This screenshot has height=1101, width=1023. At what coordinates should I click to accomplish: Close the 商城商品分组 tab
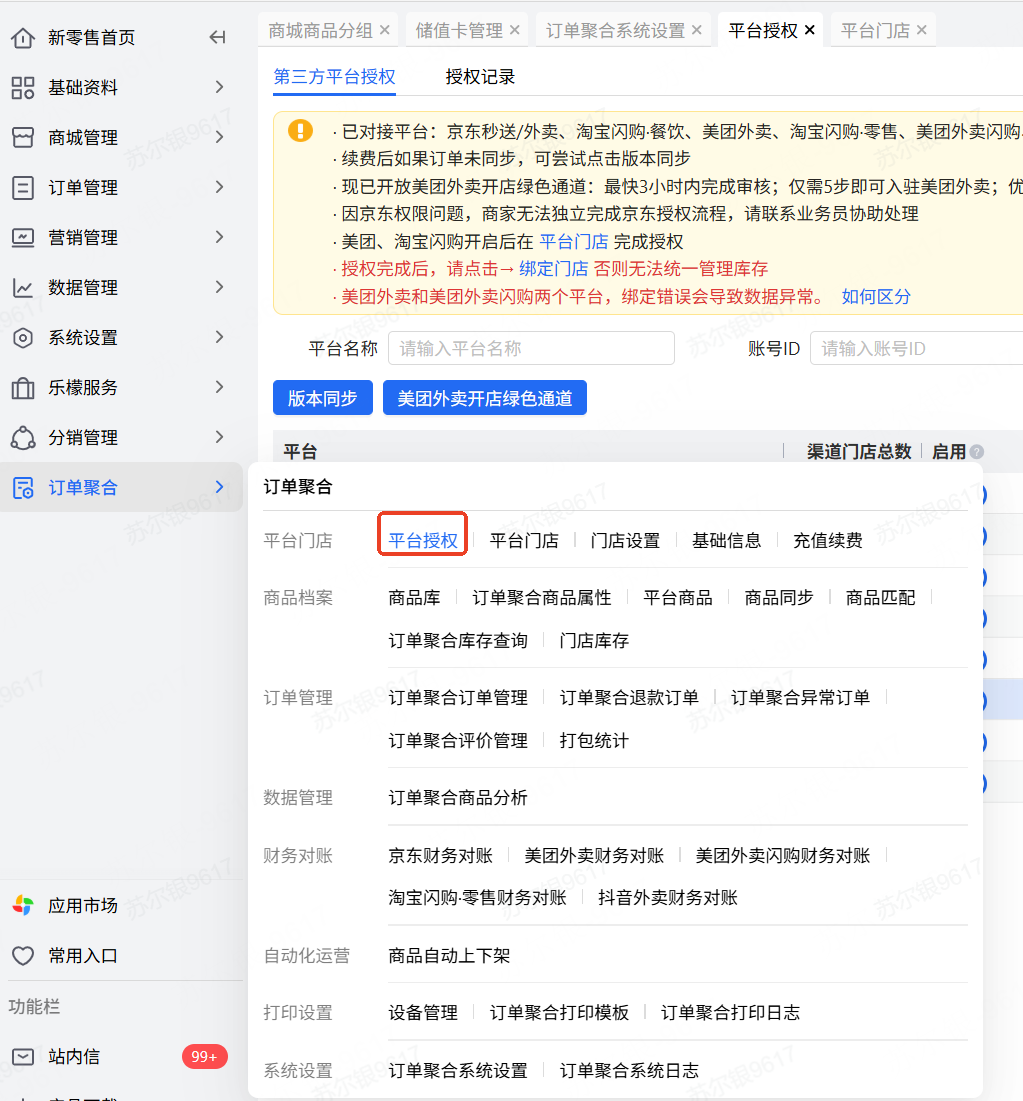point(385,30)
